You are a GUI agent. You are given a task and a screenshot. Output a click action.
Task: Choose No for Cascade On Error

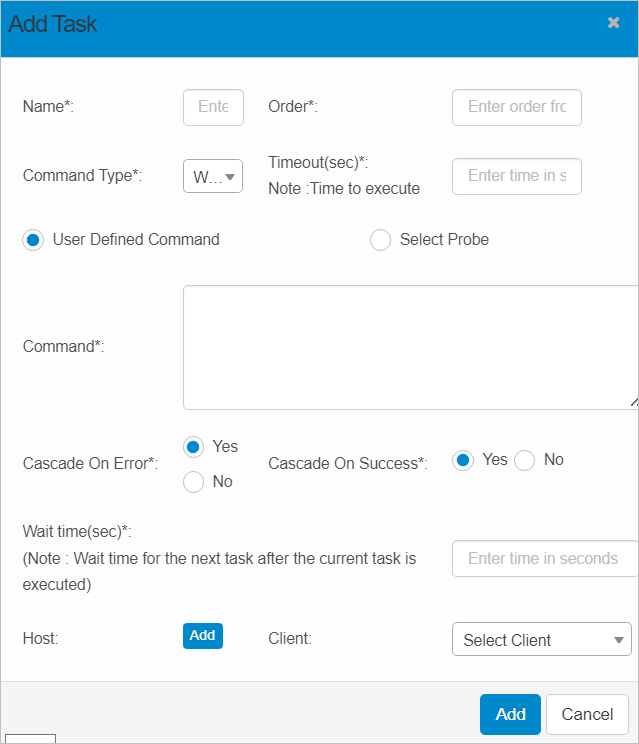coord(194,482)
